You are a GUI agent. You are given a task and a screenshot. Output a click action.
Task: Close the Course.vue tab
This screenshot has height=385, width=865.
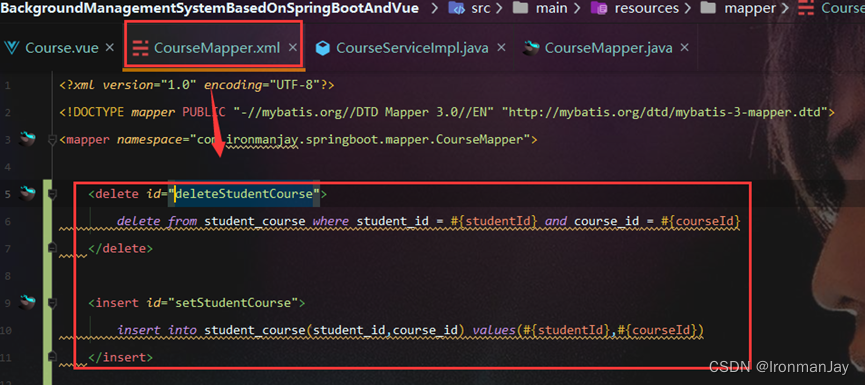point(110,47)
